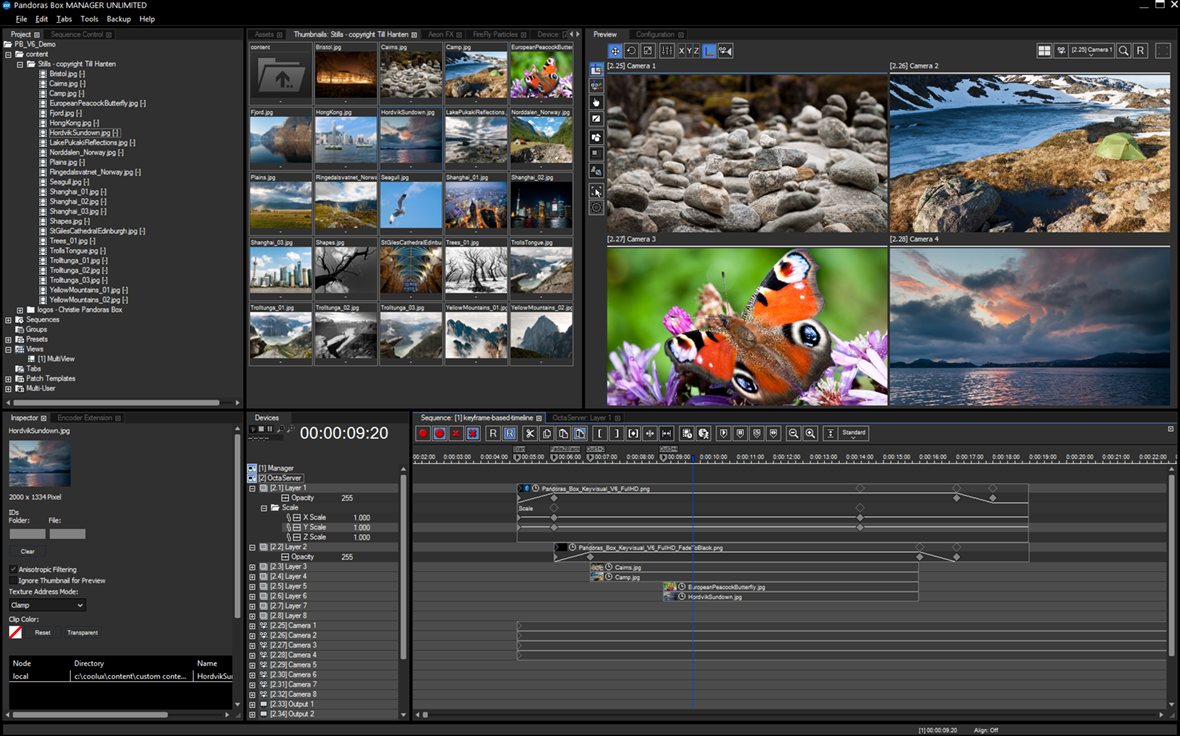The width and height of the screenshot is (1180, 736).
Task: Expand Layer 3 in the Devices tree
Action: (x=252, y=567)
